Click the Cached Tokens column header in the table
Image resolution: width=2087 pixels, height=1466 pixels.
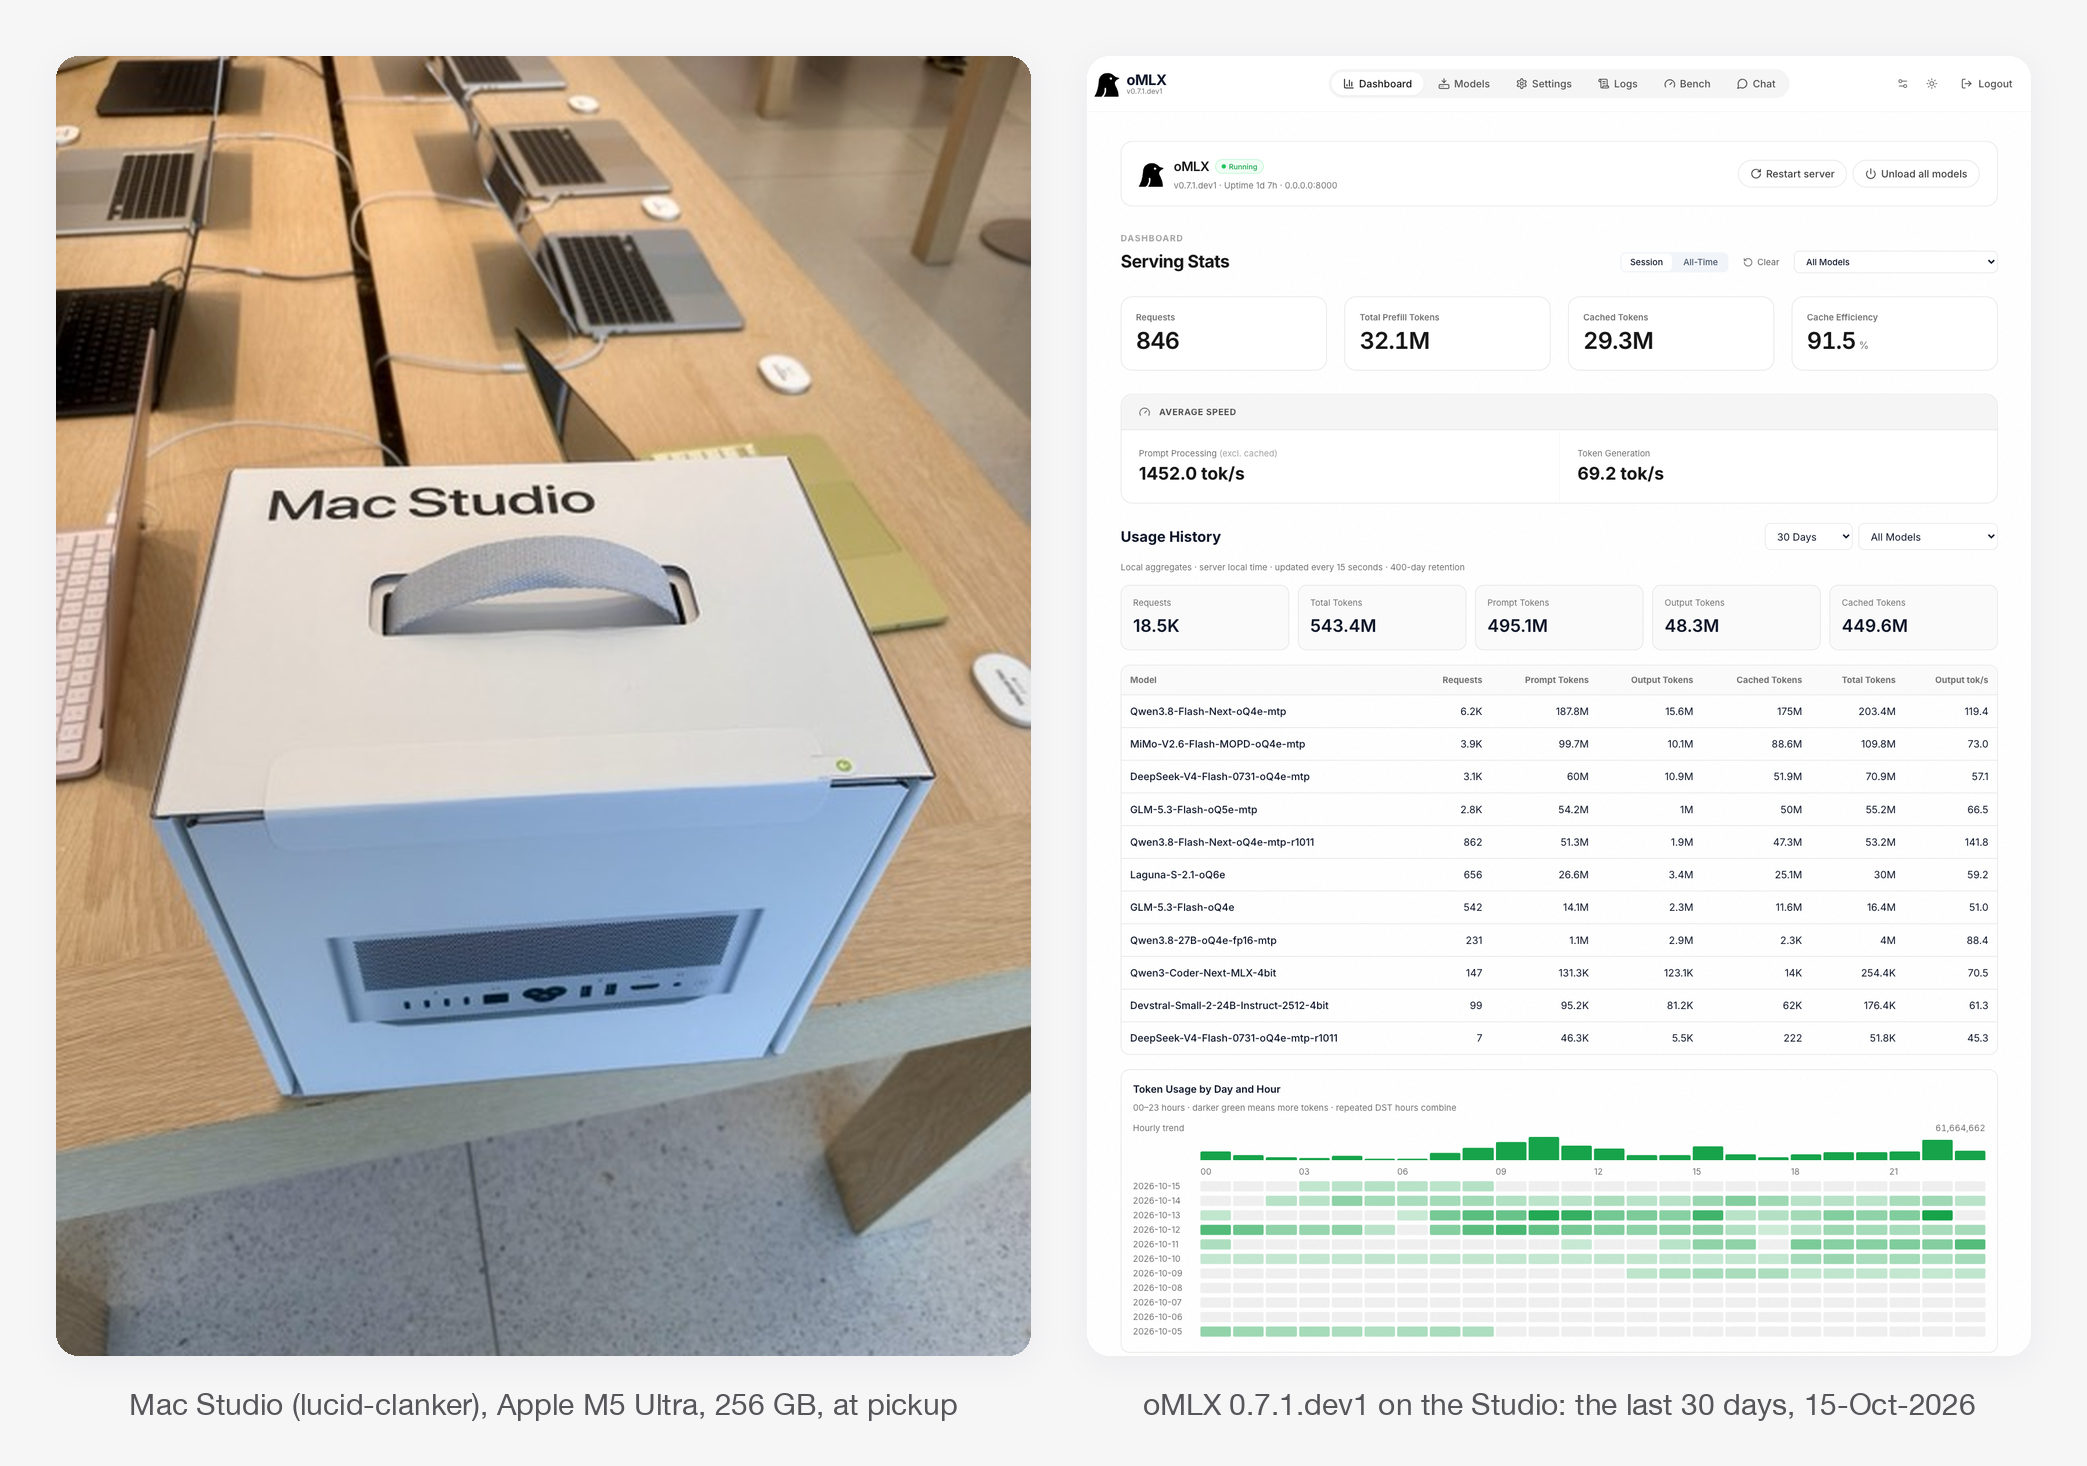click(1769, 680)
